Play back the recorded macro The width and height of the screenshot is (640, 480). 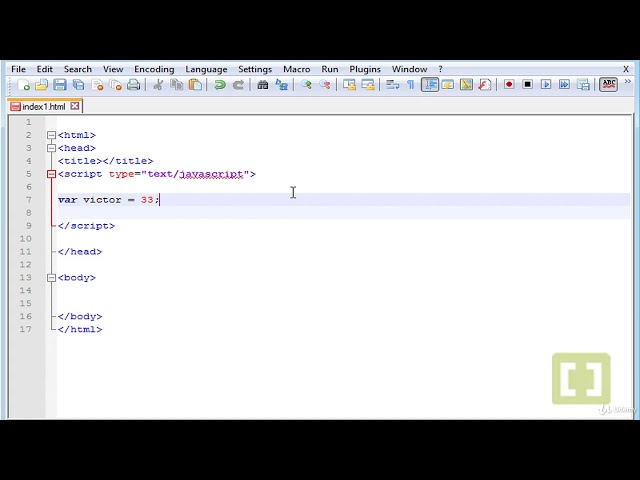pyautogui.click(x=546, y=84)
